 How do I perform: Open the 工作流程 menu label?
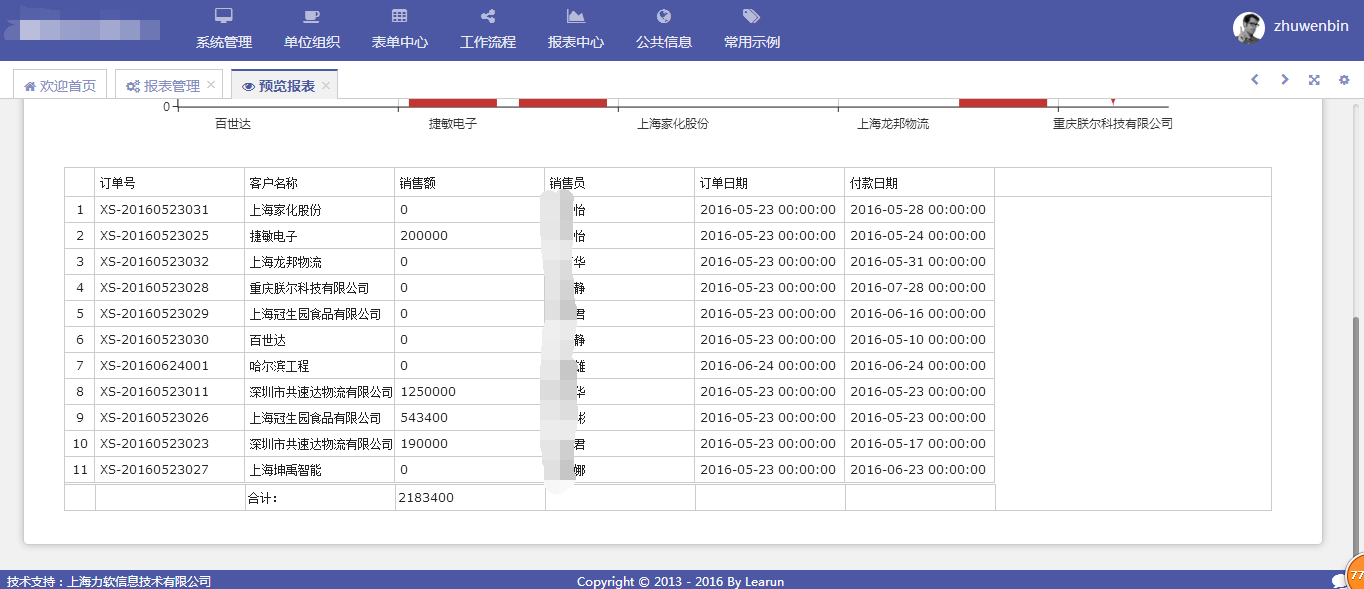[488, 43]
